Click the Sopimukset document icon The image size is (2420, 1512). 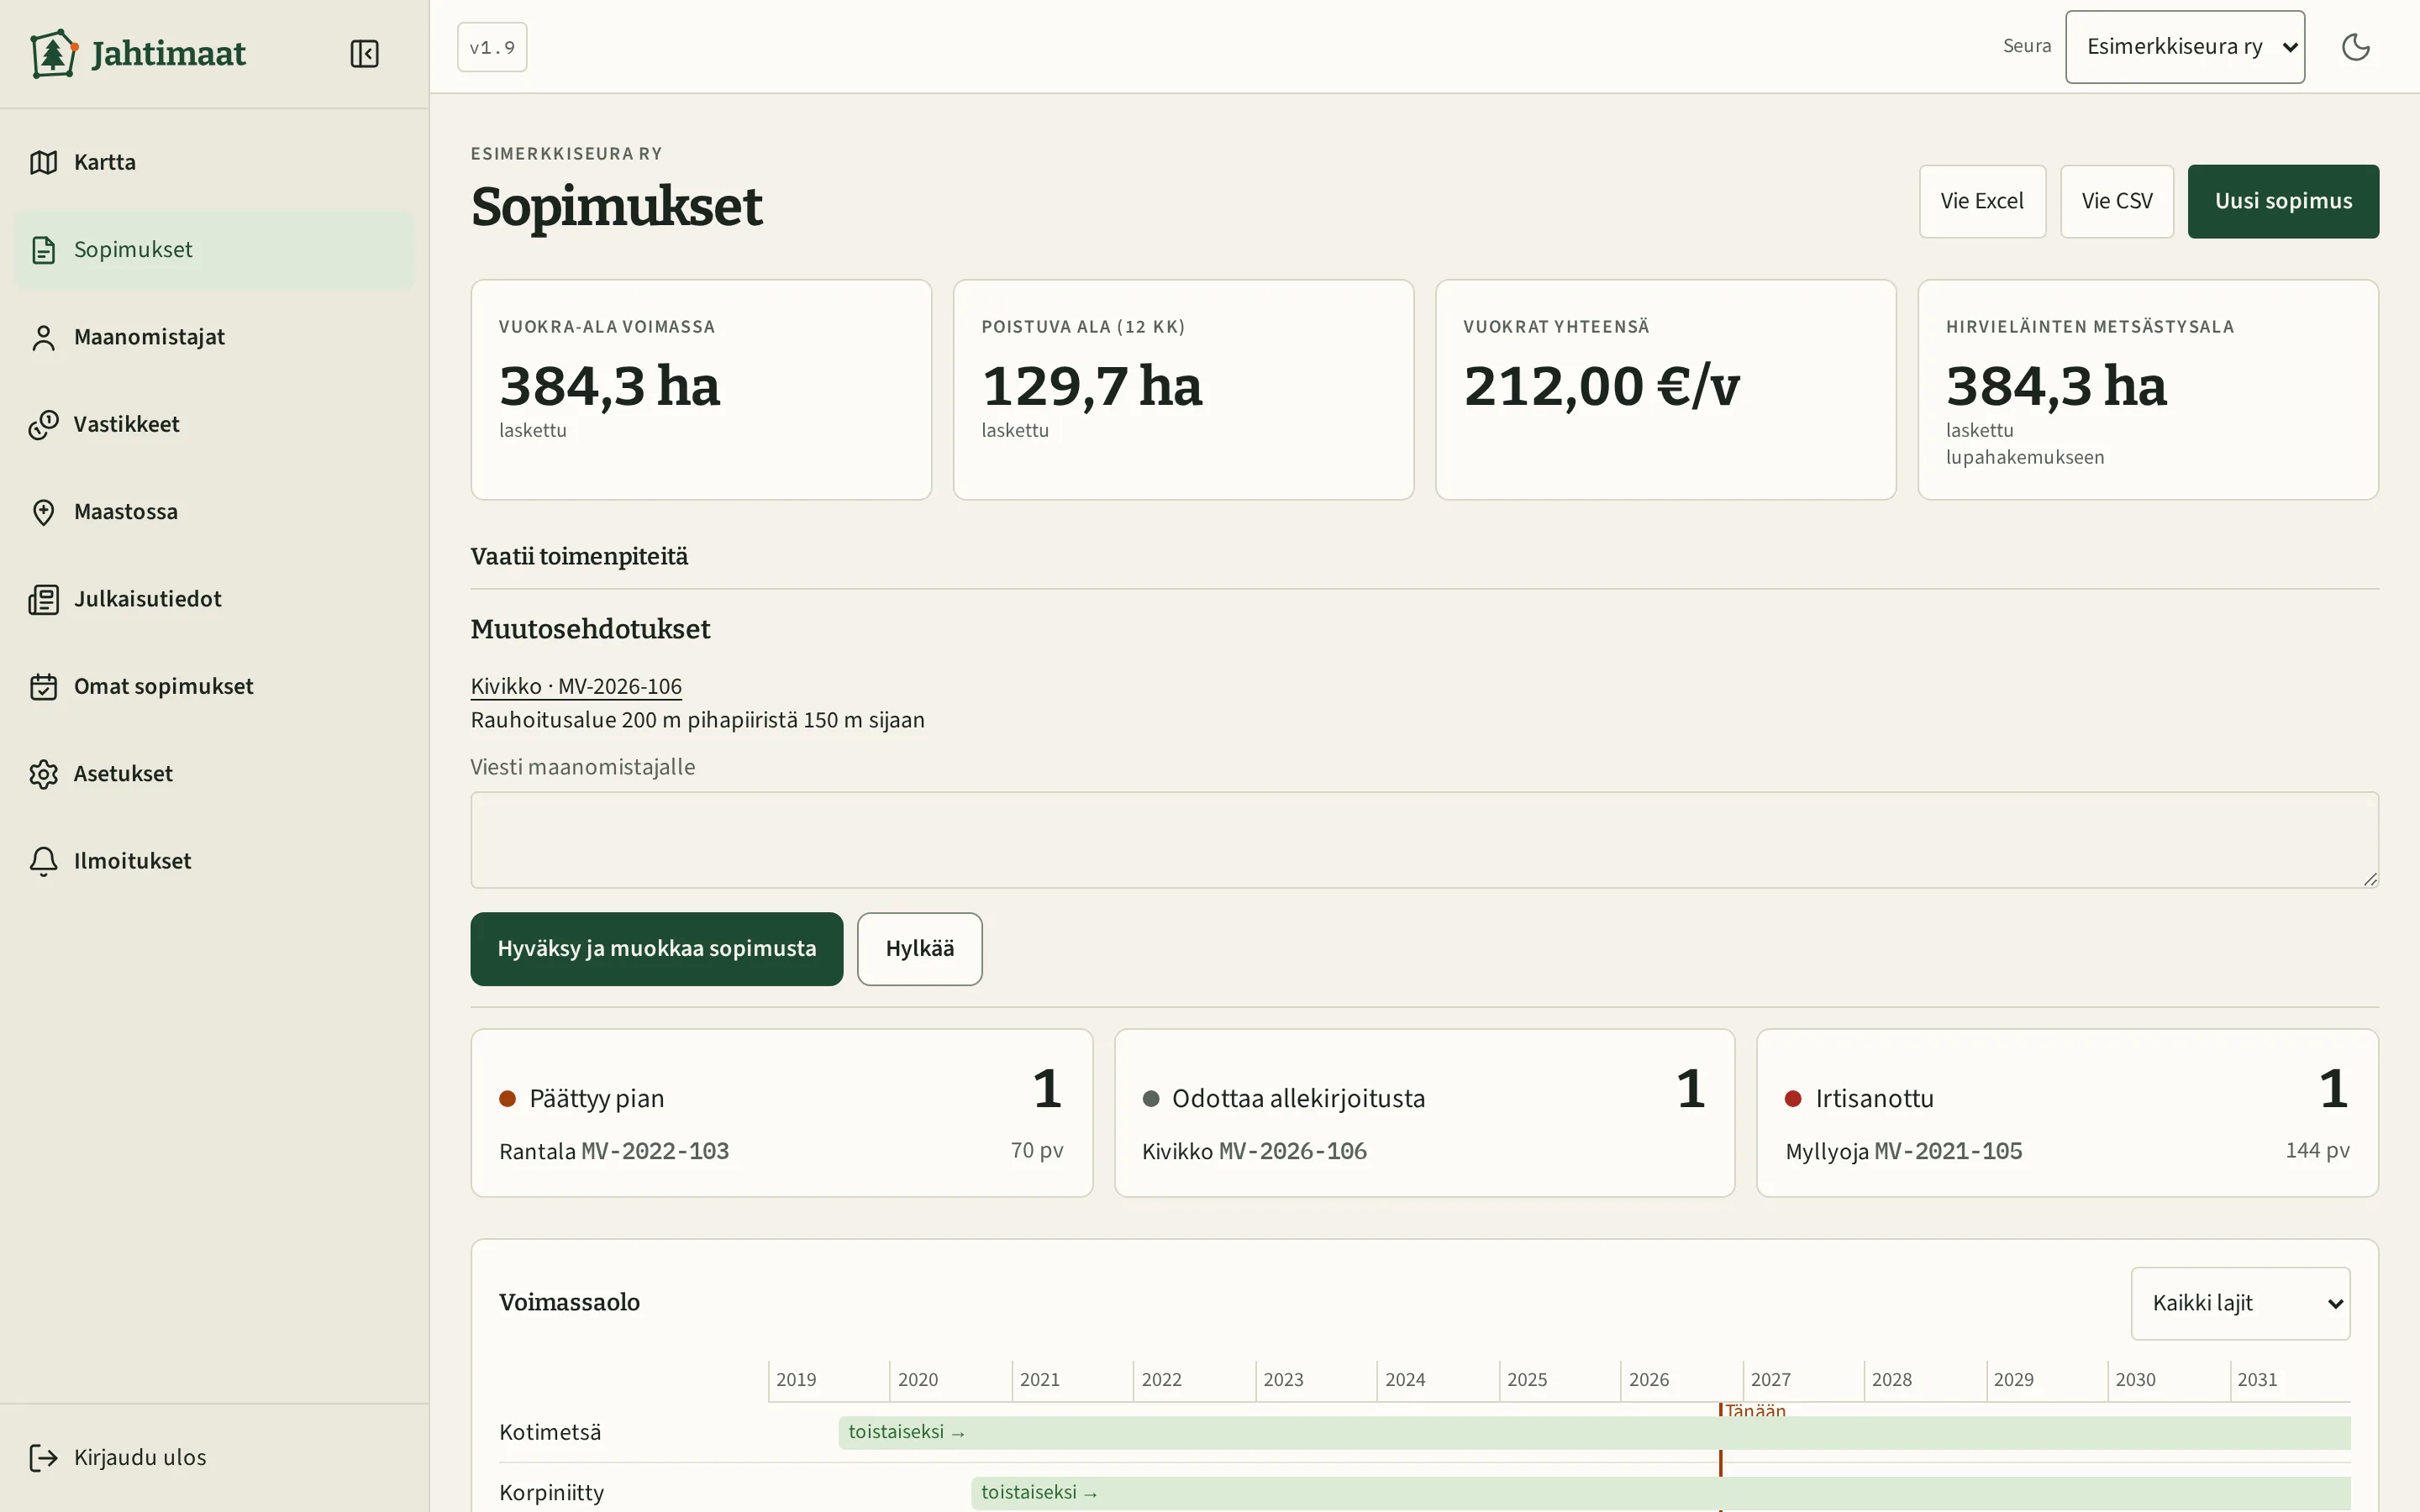pyautogui.click(x=43, y=249)
